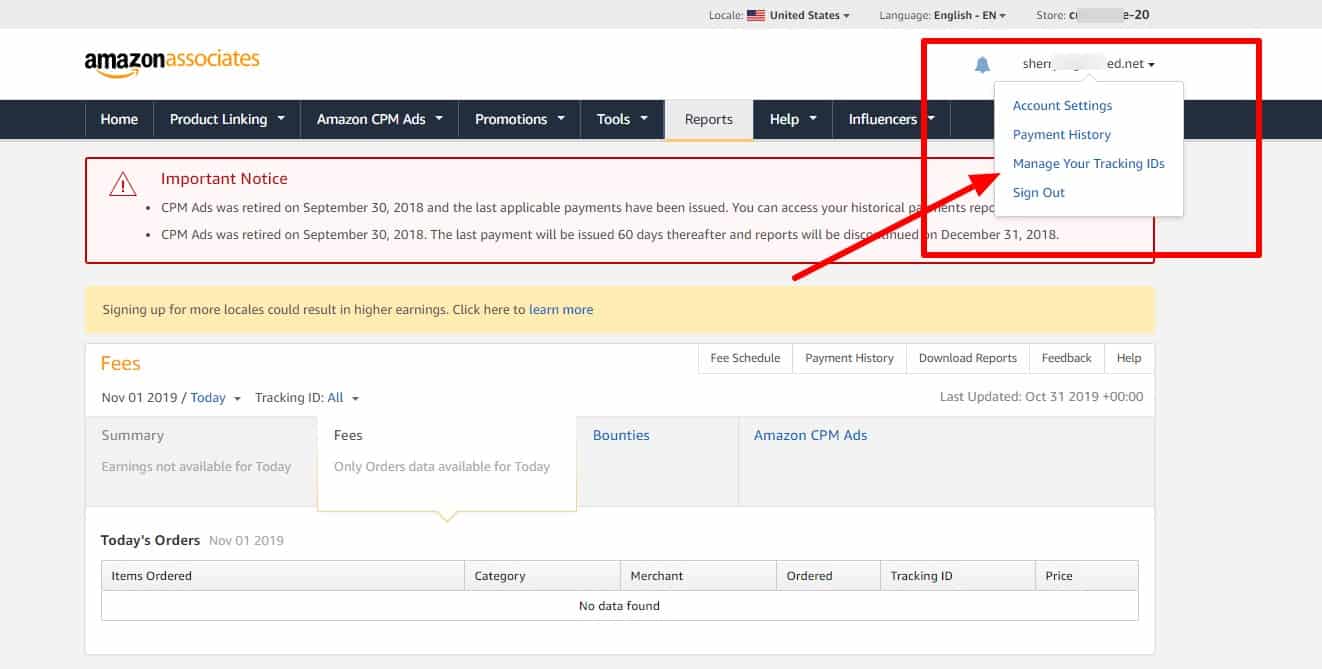Click Download Reports
Image resolution: width=1322 pixels, height=669 pixels.
[967, 358]
